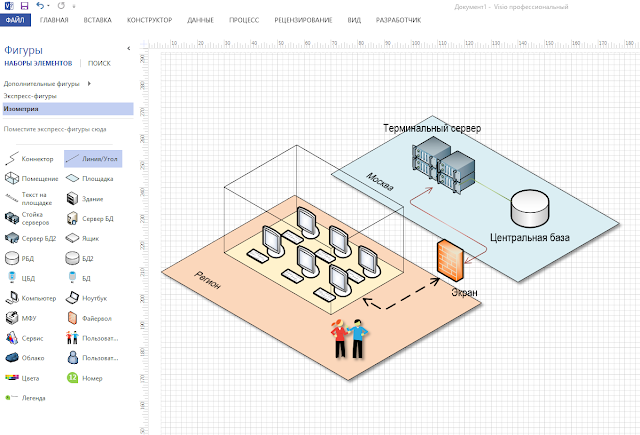Open ПОИСК shape search
Image resolution: width=640 pixels, height=435 pixels.
(99, 63)
